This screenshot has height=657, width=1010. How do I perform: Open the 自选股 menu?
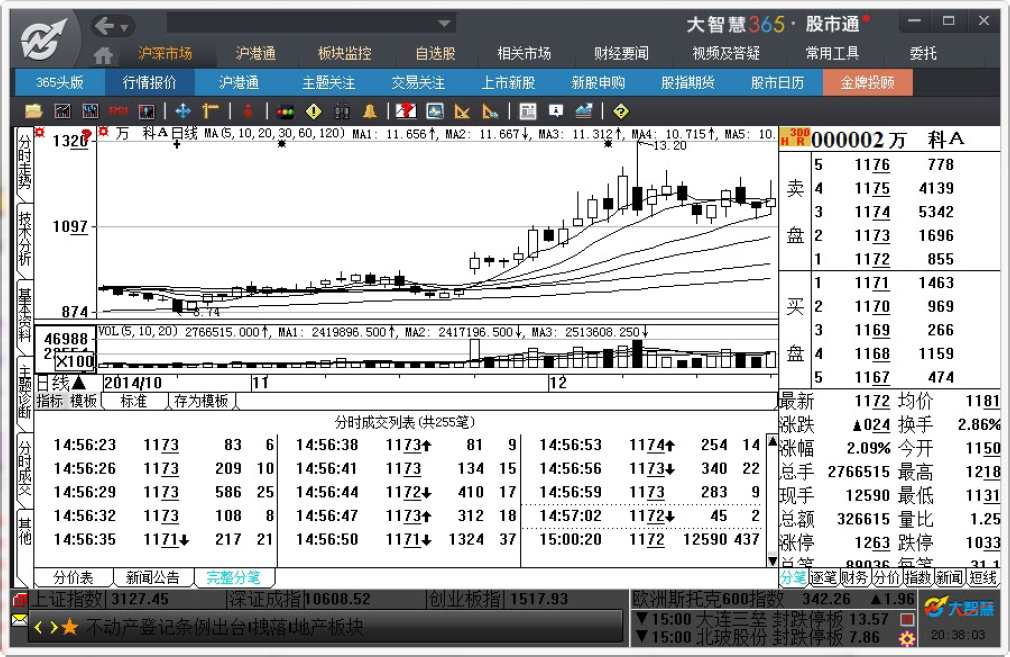[x=435, y=53]
